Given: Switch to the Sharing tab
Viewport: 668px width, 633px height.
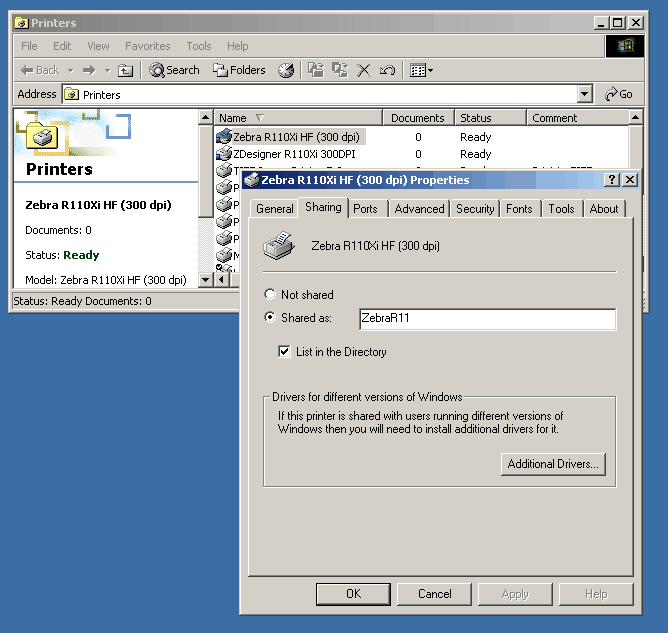Looking at the screenshot, I should click(x=323, y=207).
